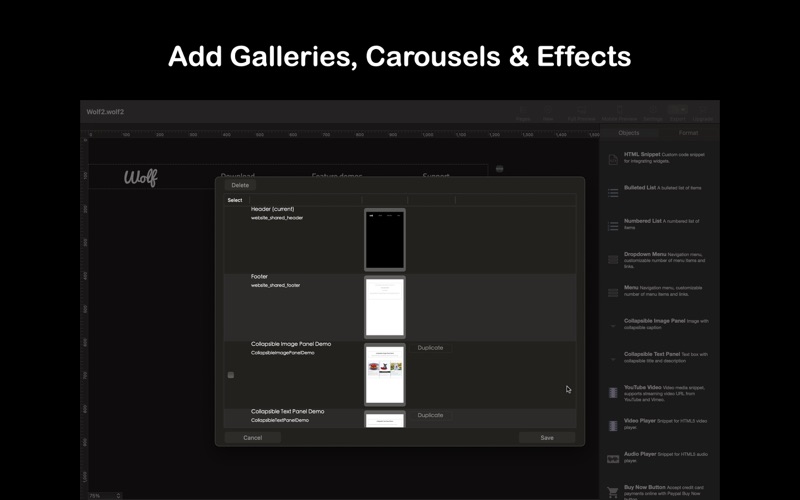Click the 'CollapsibleTextPanelDemo' identifier text
800x500 pixels.
280,420
